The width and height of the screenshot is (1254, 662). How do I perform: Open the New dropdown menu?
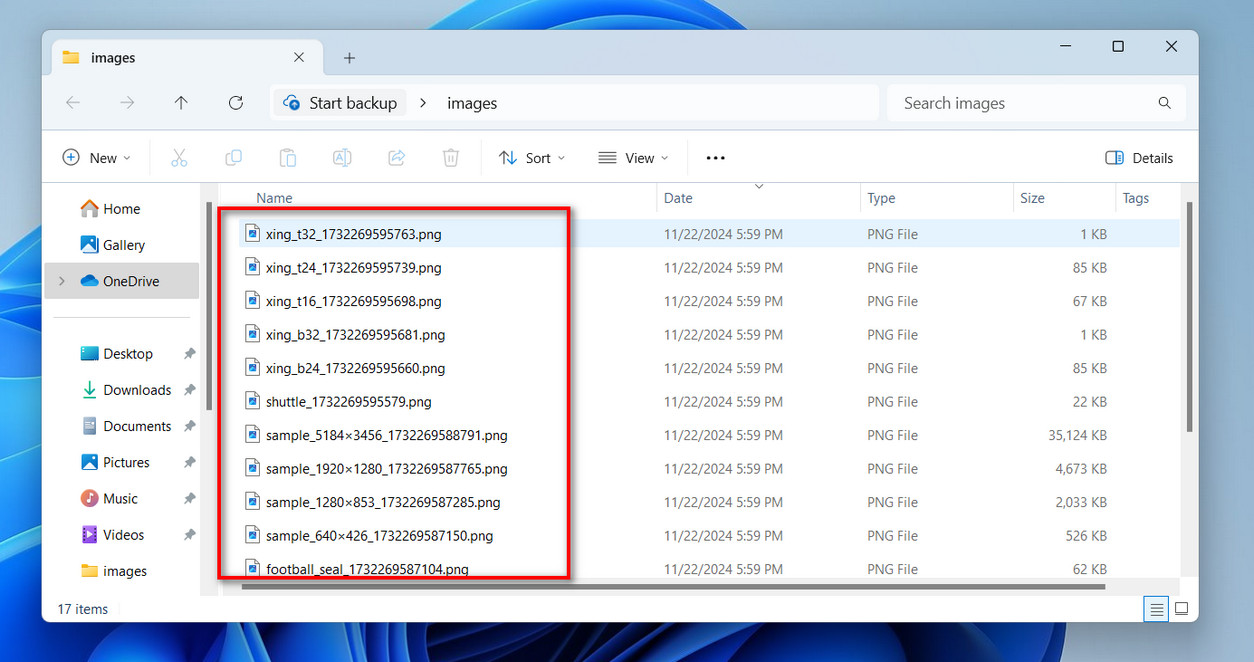98,158
